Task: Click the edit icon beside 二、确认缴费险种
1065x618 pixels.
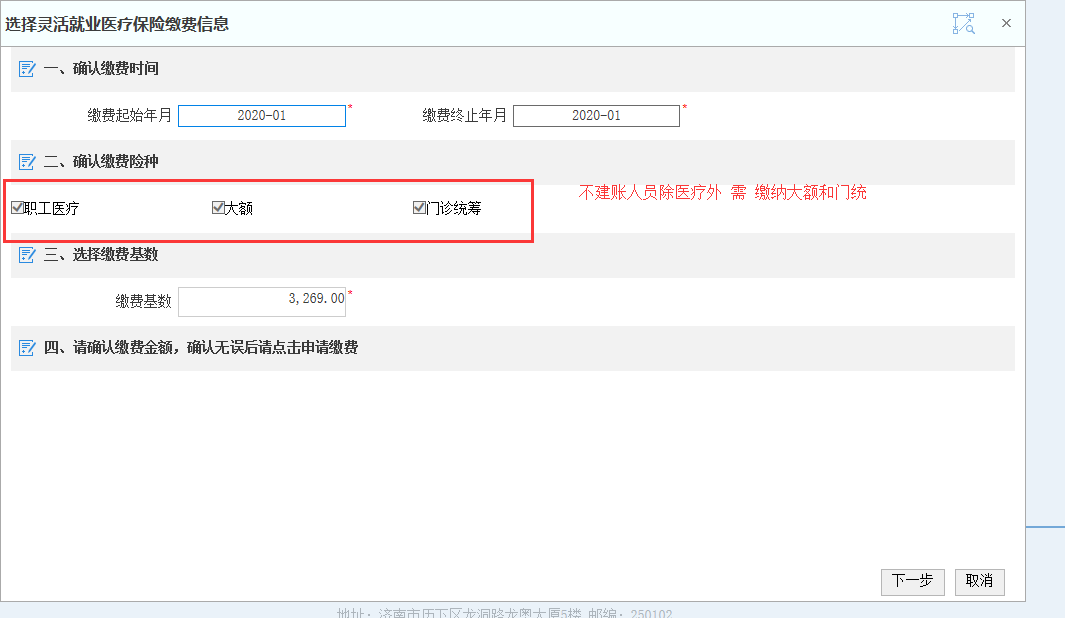Action: [x=26, y=162]
